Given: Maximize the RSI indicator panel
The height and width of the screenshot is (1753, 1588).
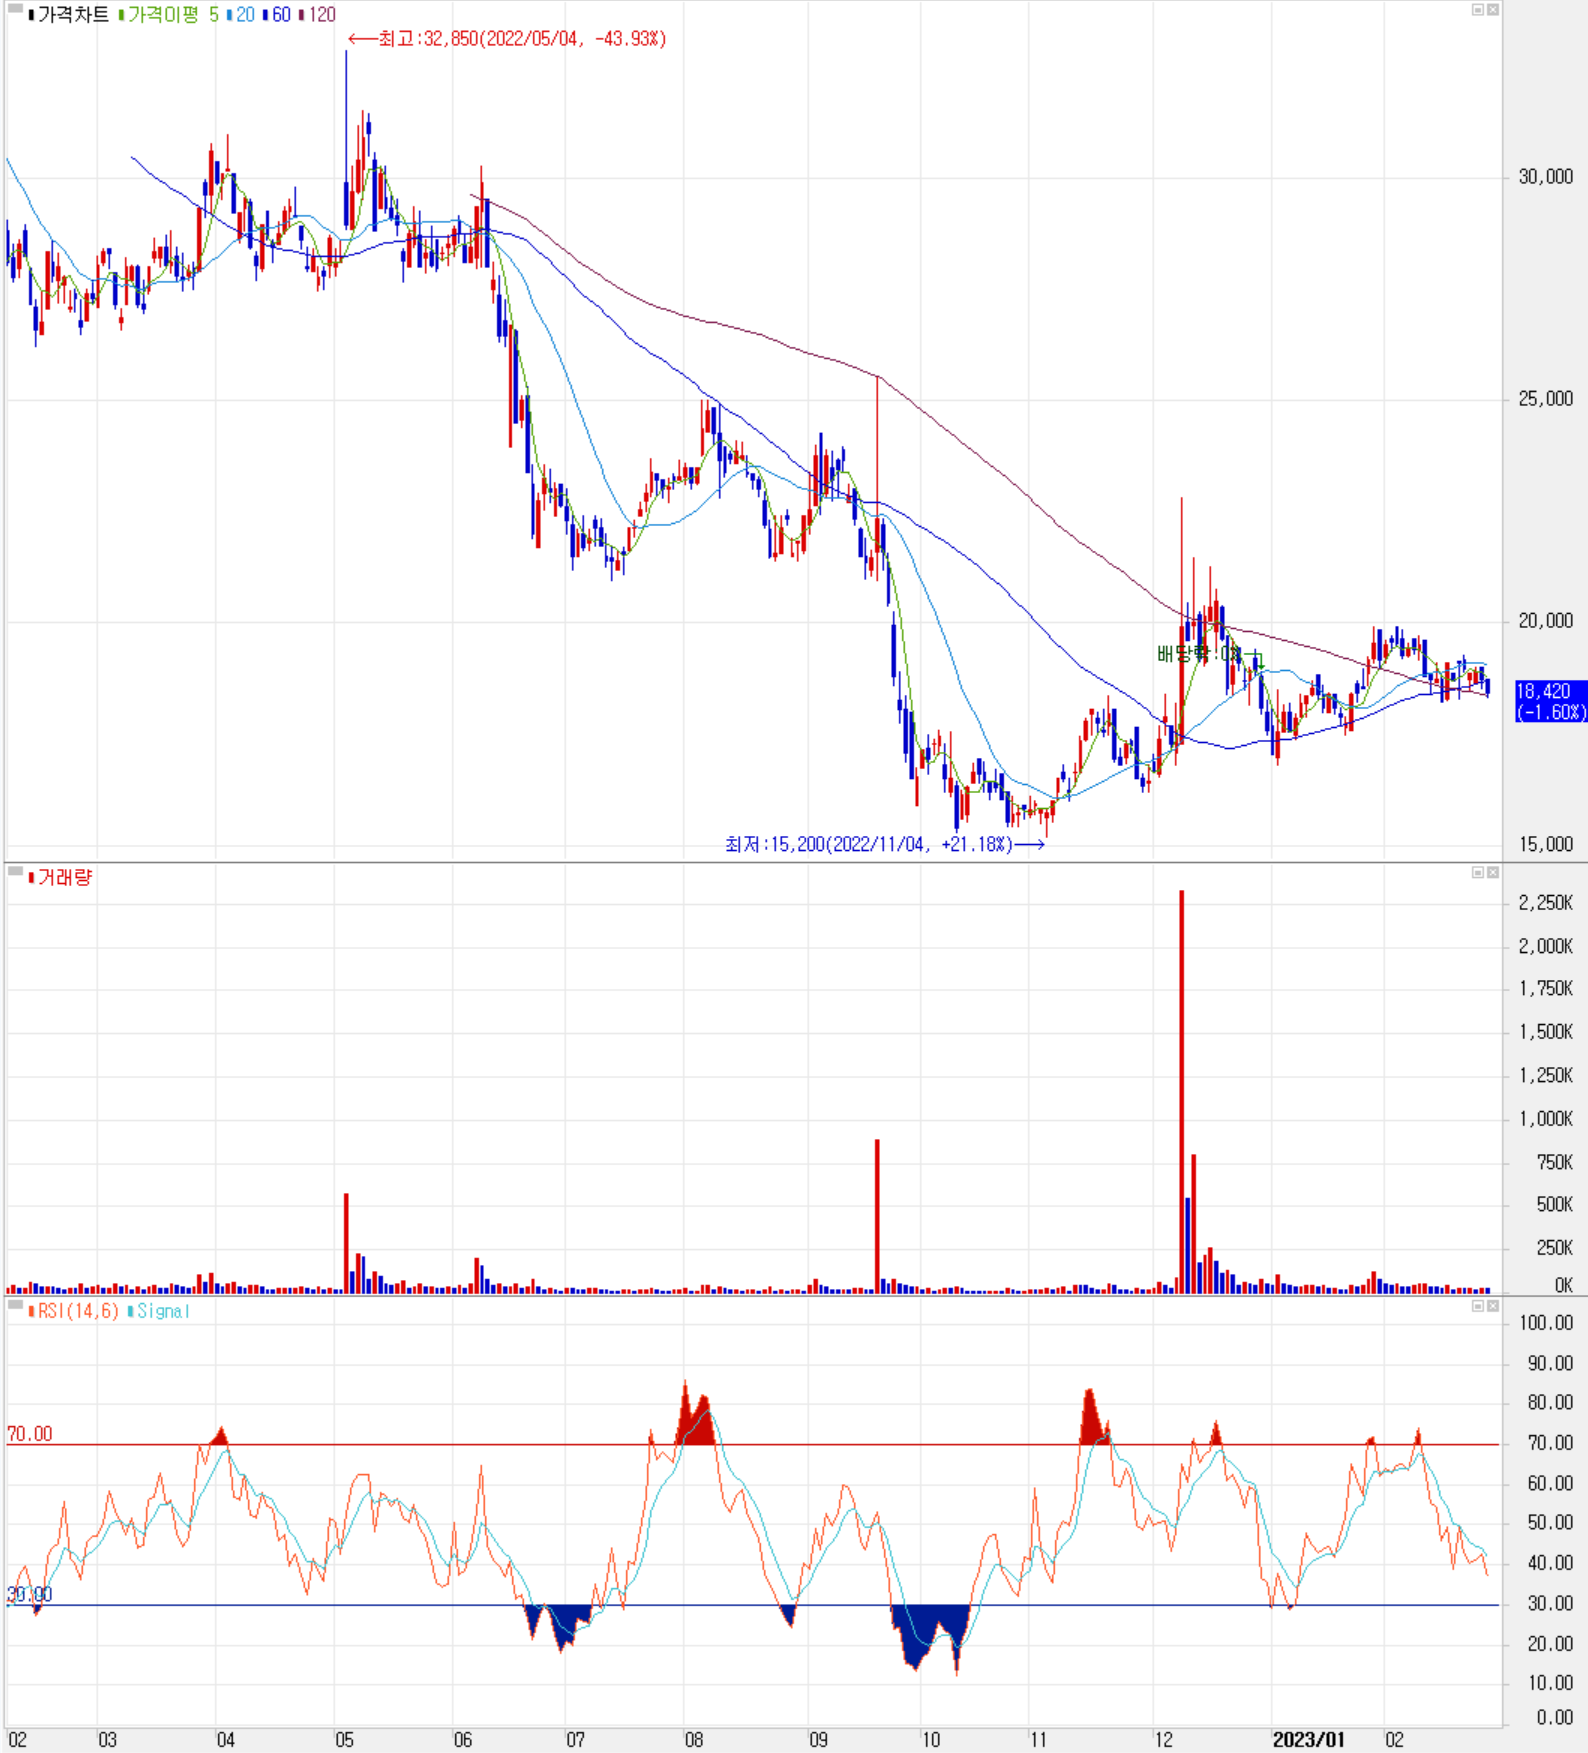Looking at the screenshot, I should 1478,1306.
